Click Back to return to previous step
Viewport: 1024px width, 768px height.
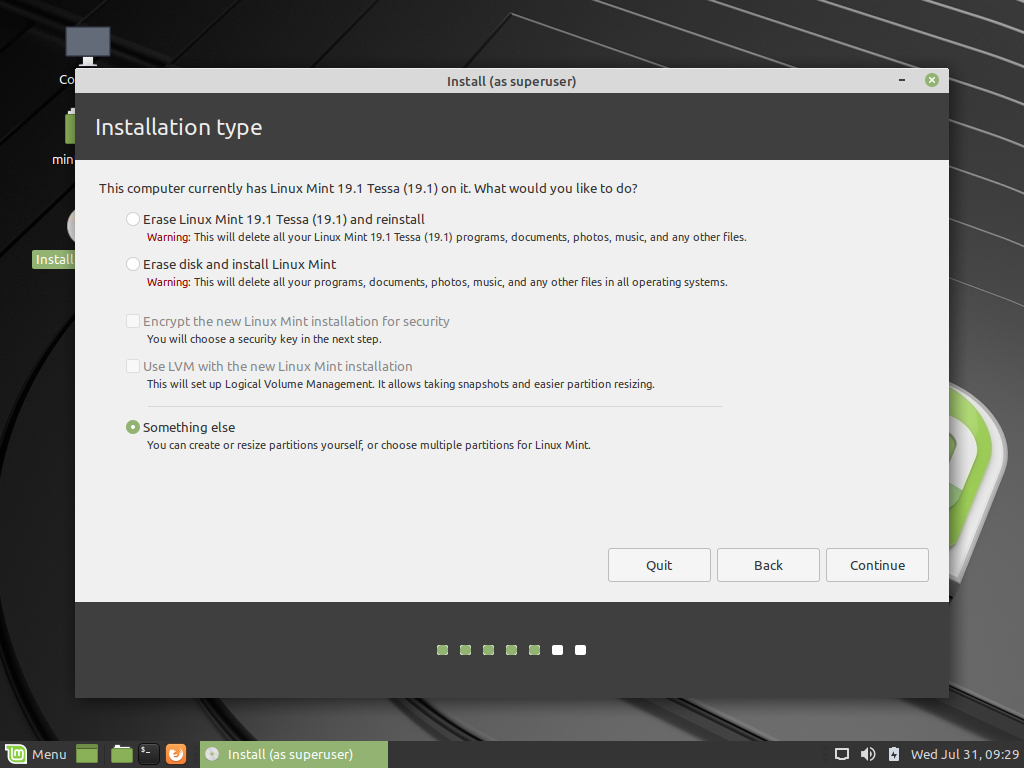coord(768,564)
